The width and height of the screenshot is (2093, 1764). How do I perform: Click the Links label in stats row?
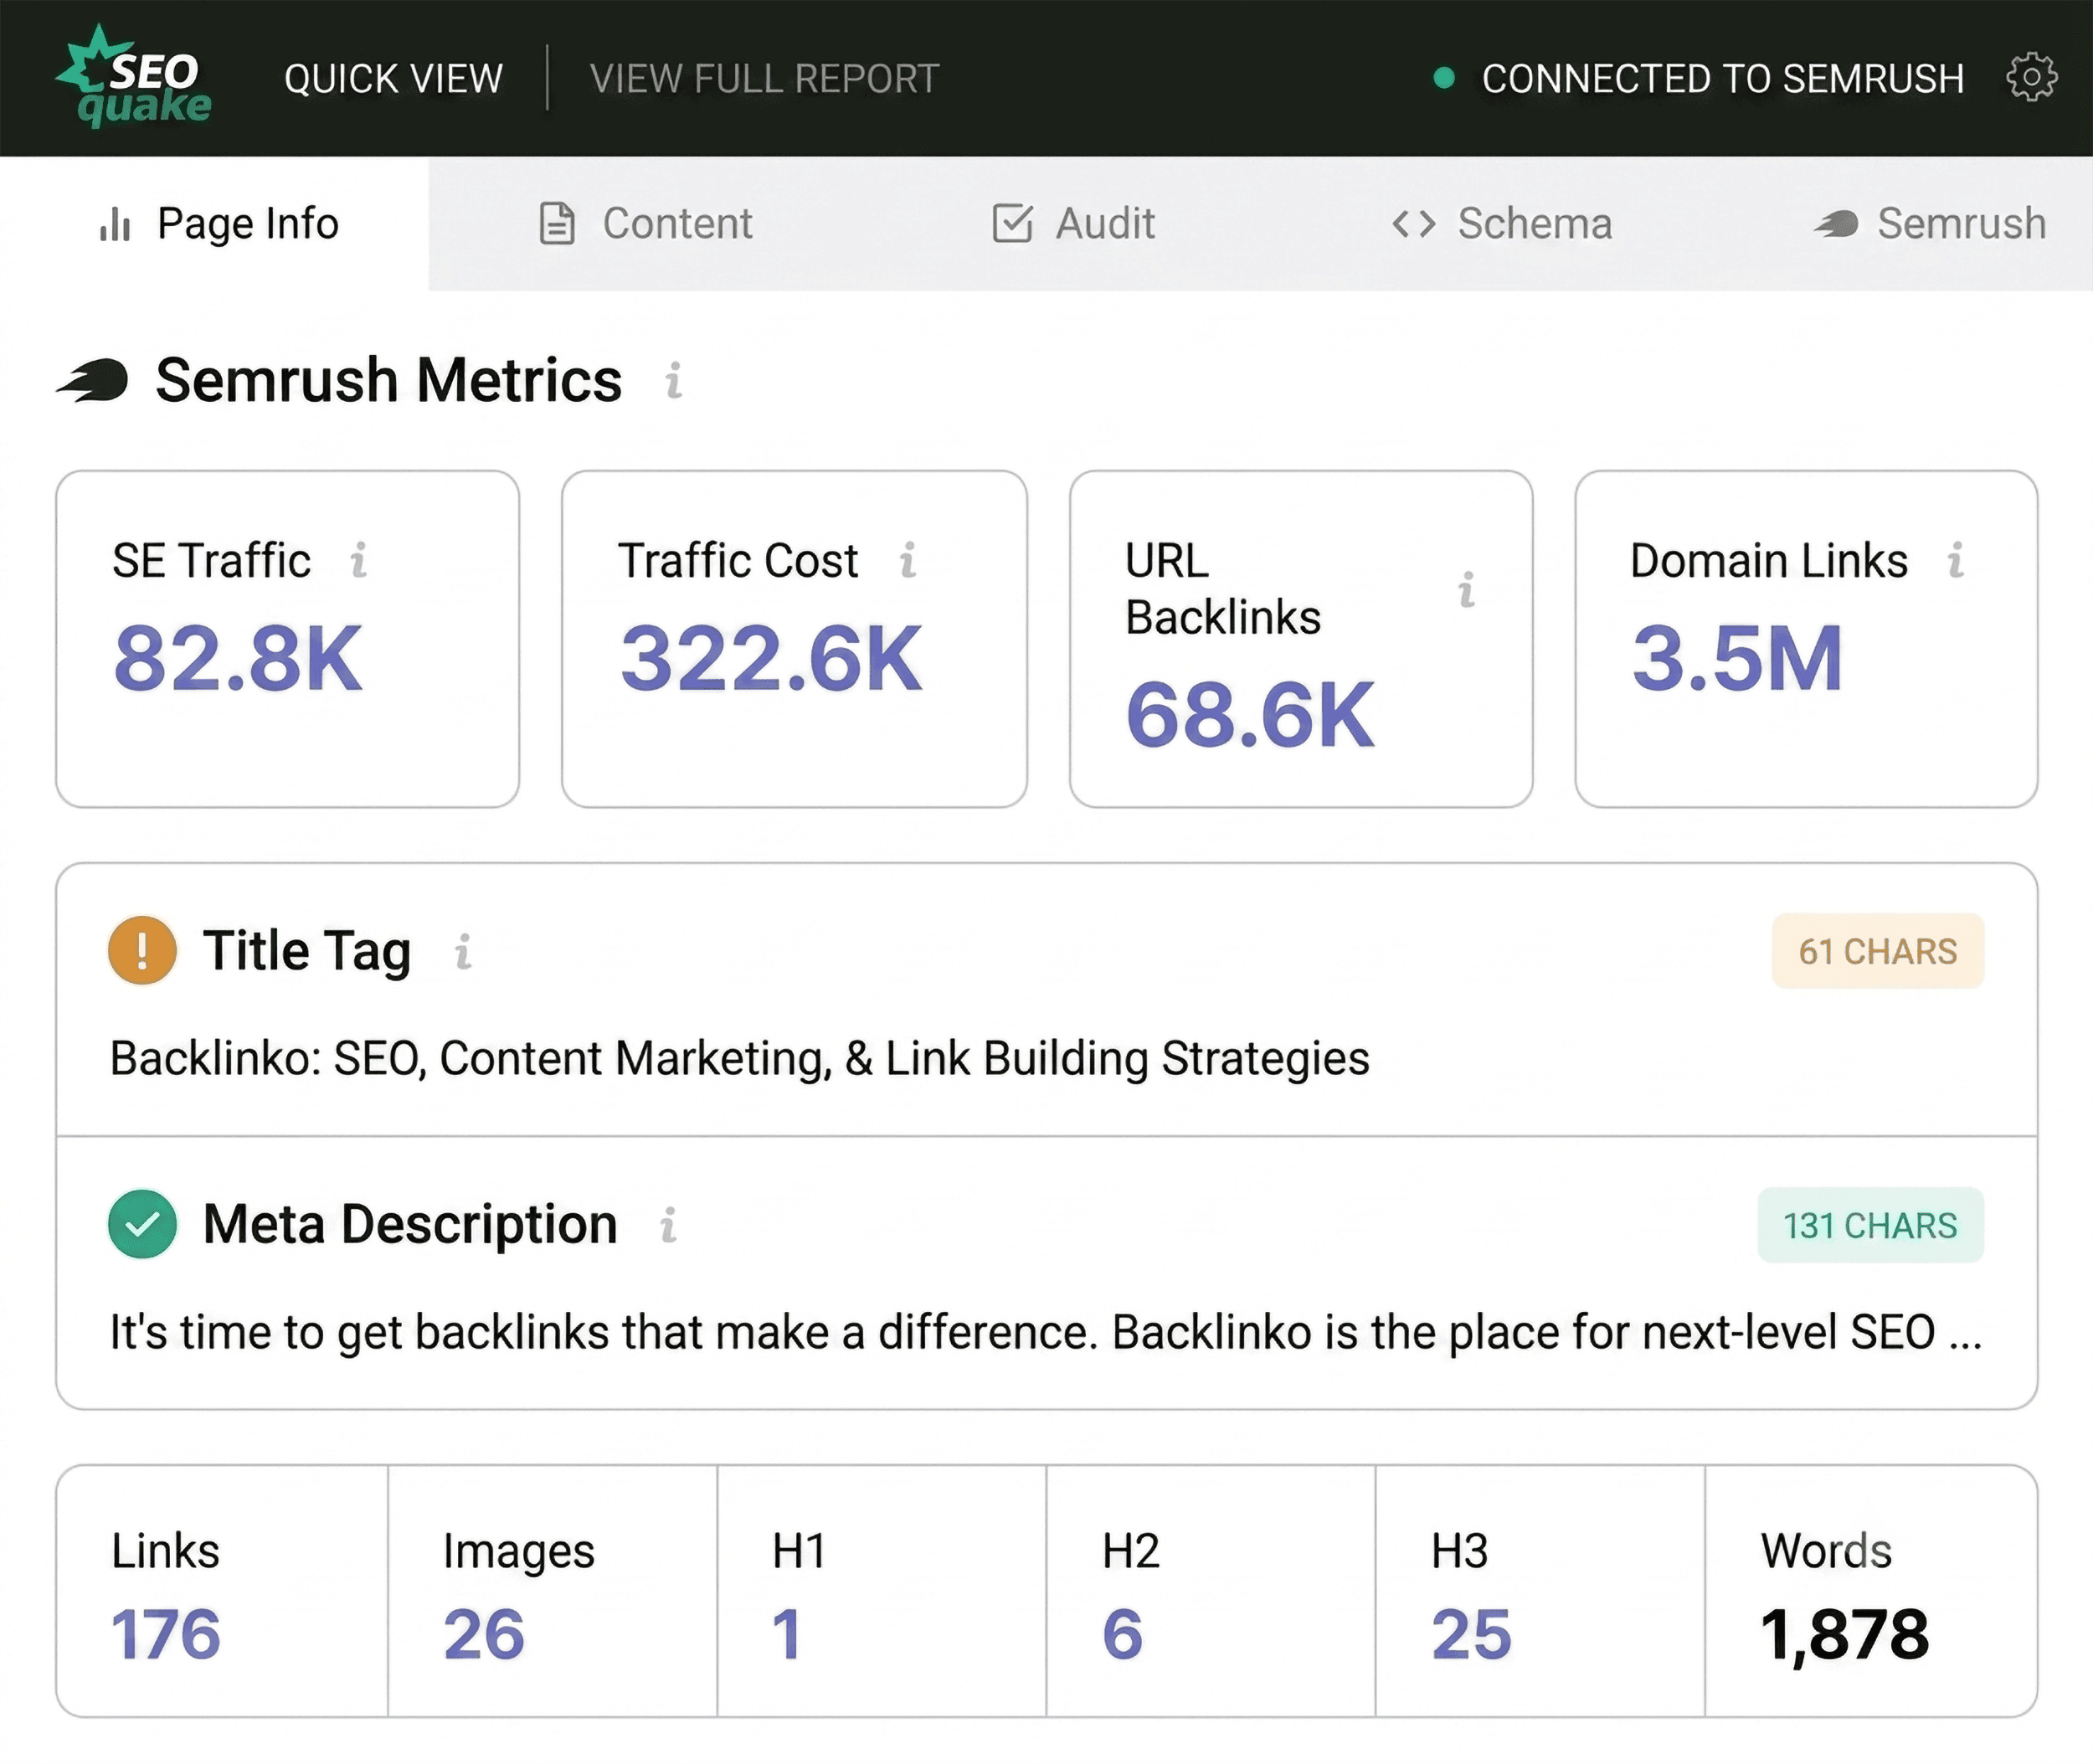tap(165, 1551)
